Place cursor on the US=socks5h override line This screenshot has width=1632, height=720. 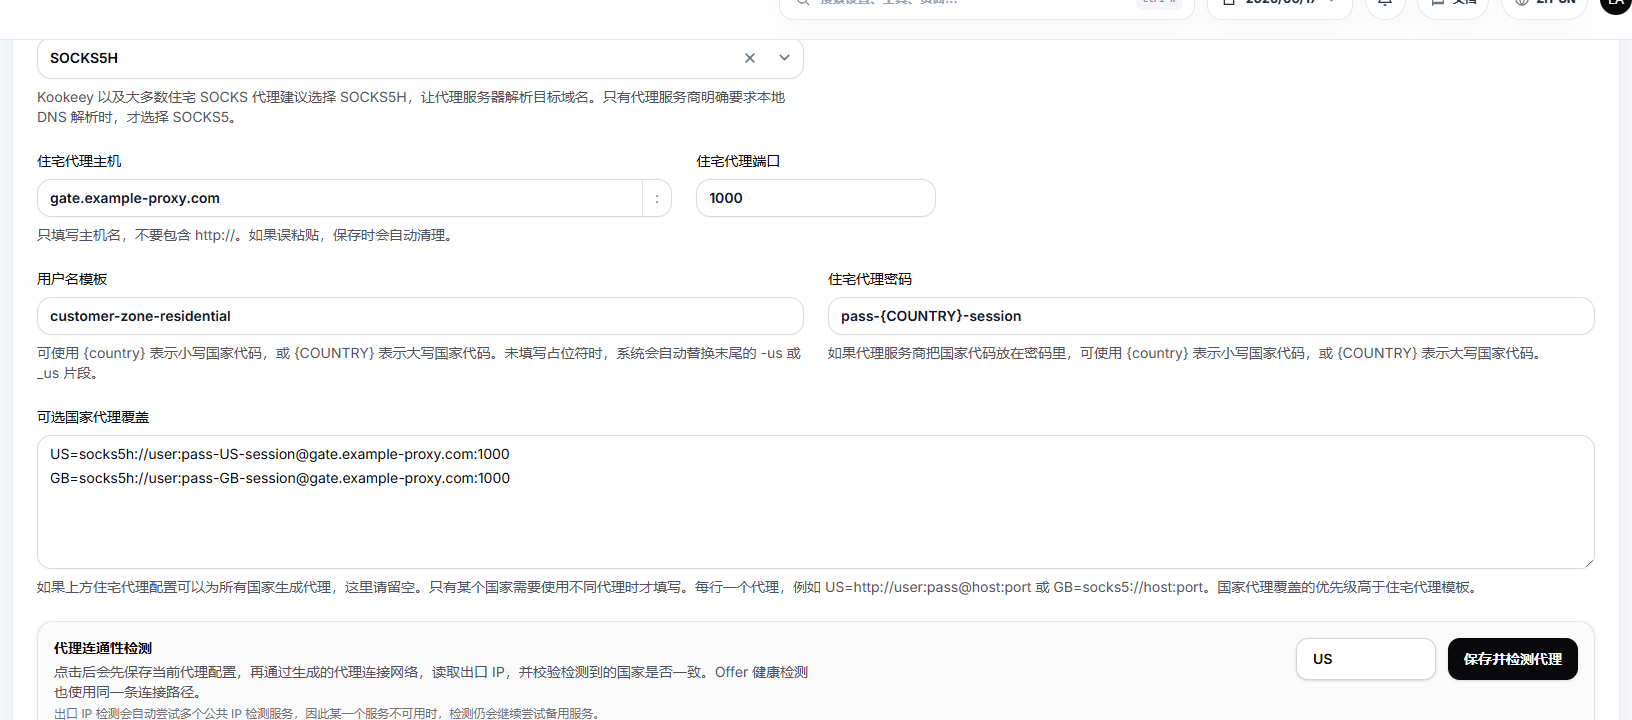pos(280,454)
